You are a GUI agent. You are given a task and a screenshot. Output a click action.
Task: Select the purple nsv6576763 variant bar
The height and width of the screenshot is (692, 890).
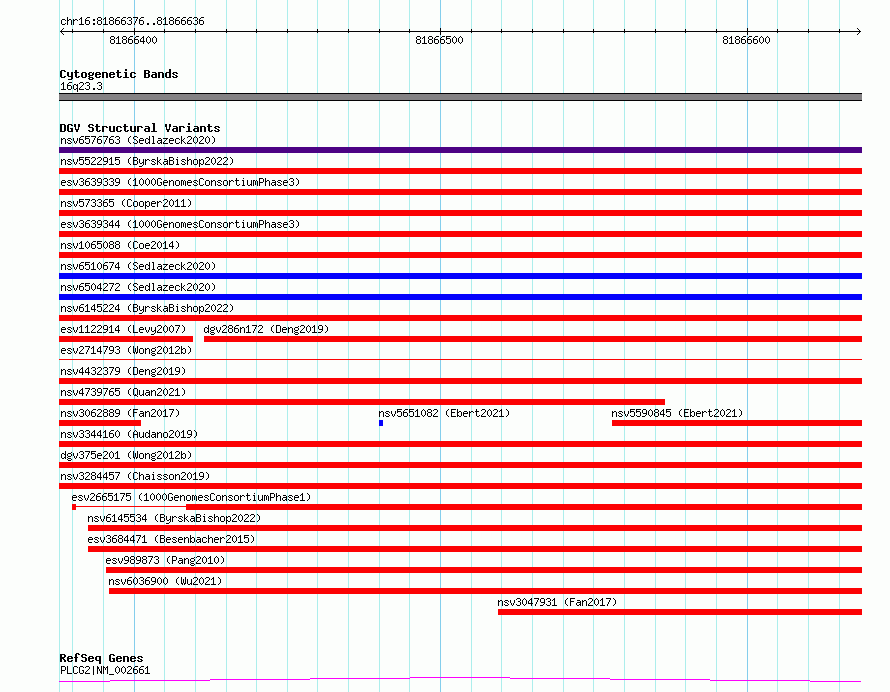[460, 150]
